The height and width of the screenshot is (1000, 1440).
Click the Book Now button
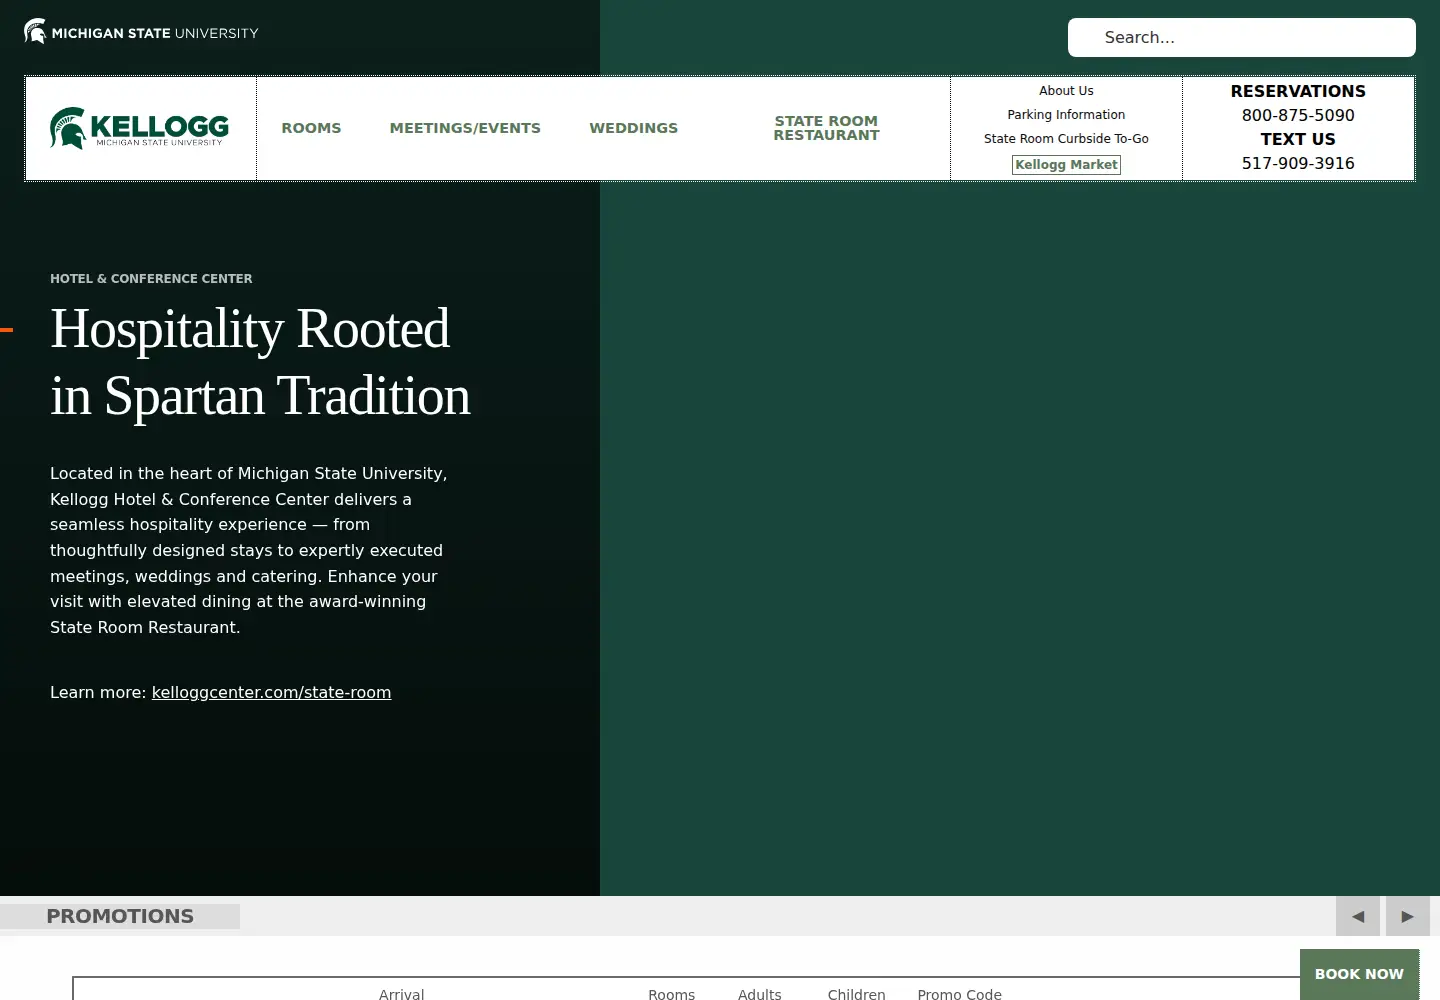pos(1359,974)
